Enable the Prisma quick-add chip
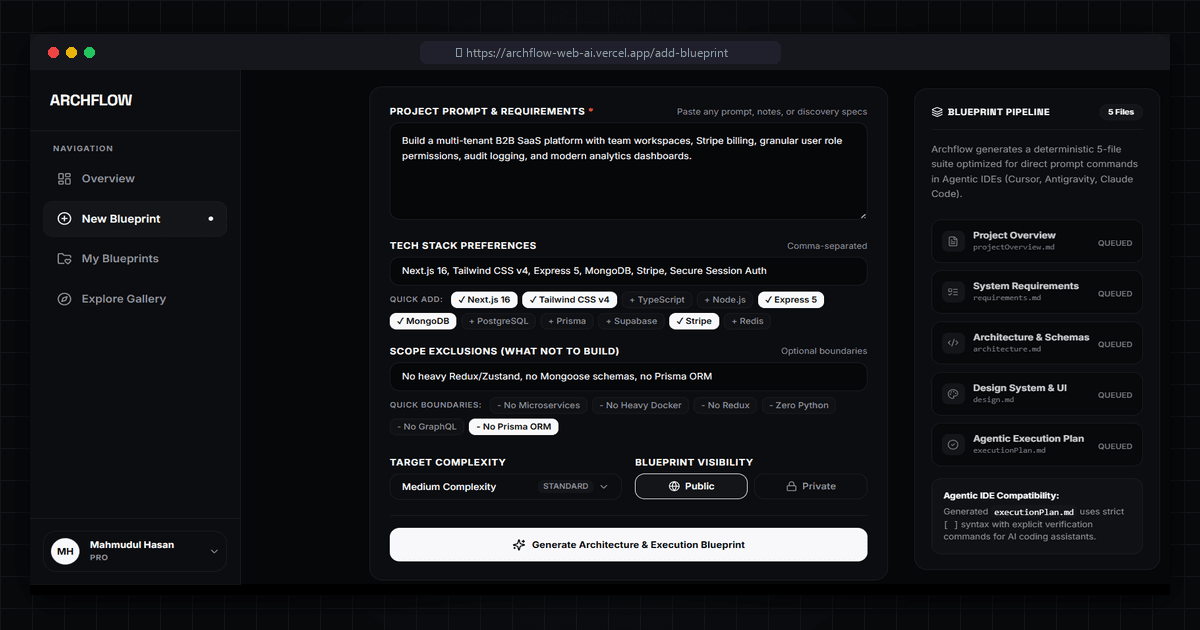The height and width of the screenshot is (630, 1200). (567, 321)
